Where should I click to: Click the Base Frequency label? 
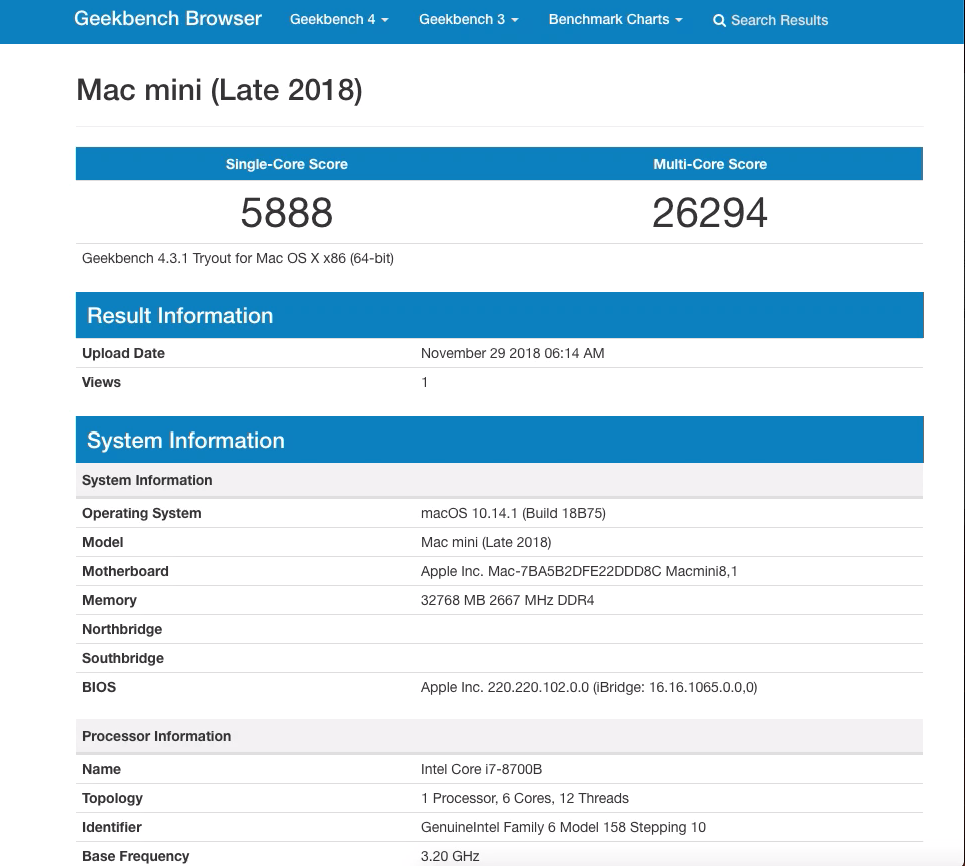click(135, 856)
